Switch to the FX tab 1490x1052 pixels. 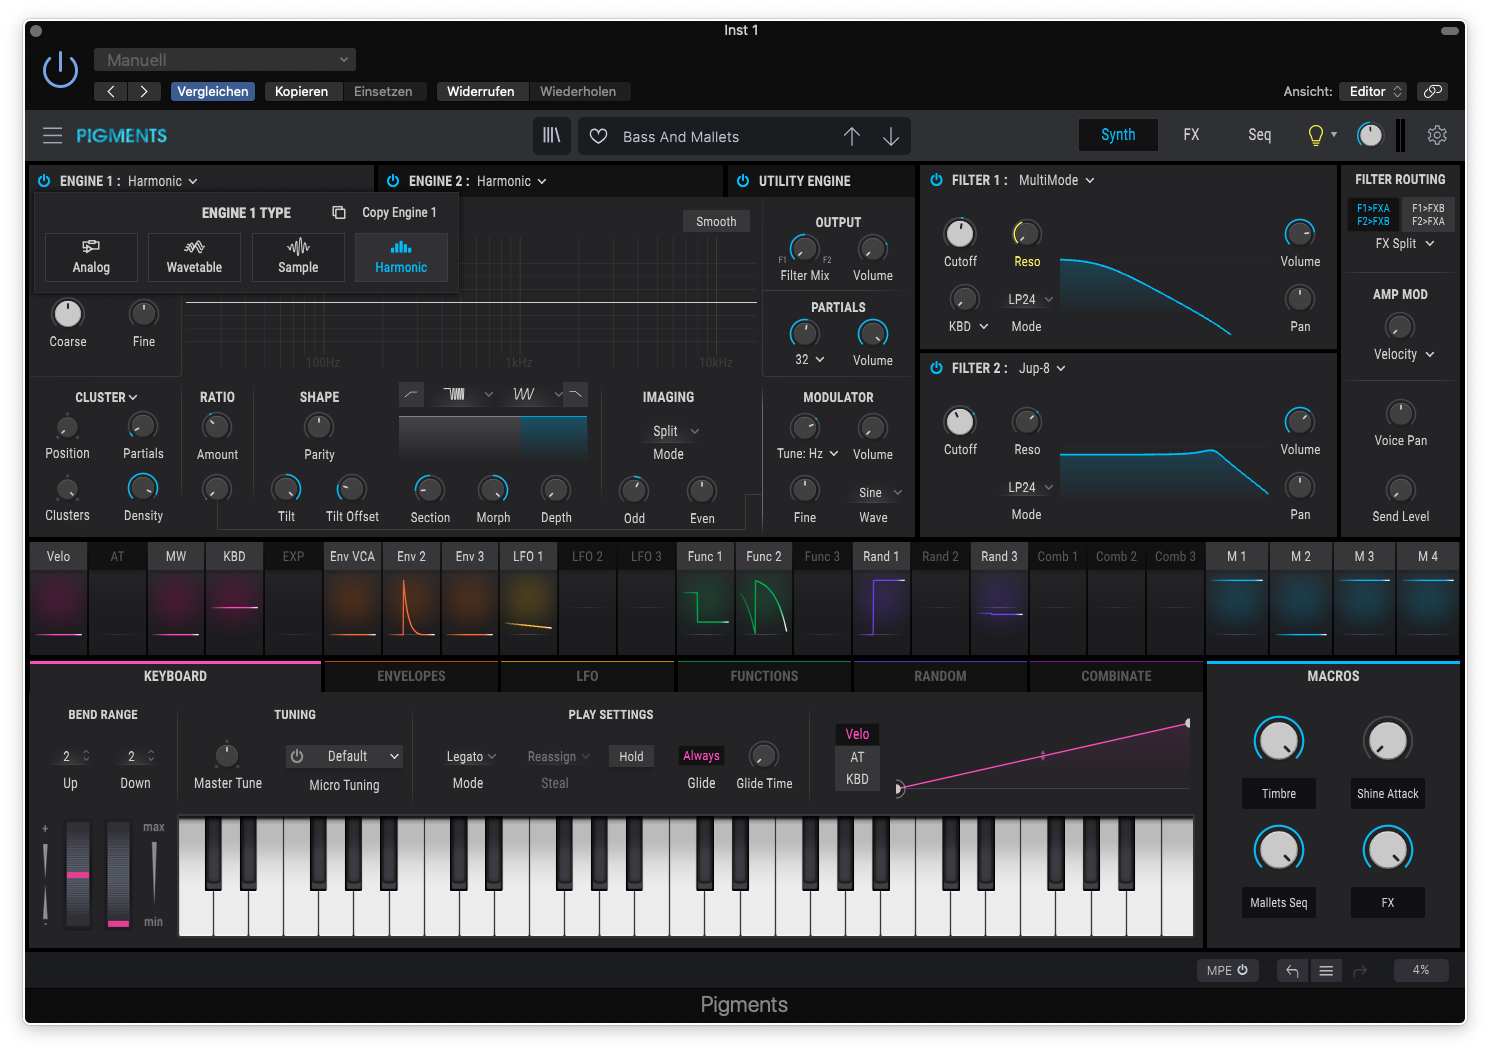(x=1191, y=135)
